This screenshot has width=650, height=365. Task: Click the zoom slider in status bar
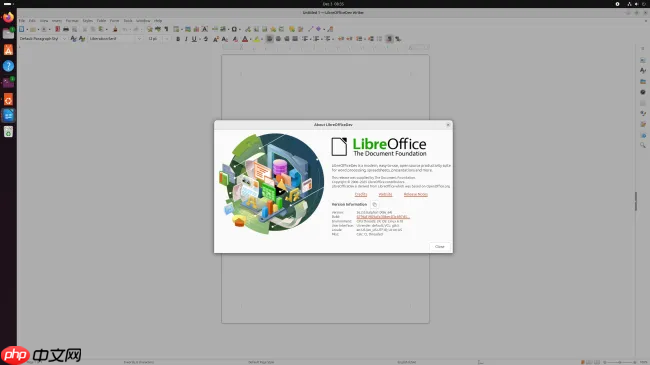click(620, 362)
